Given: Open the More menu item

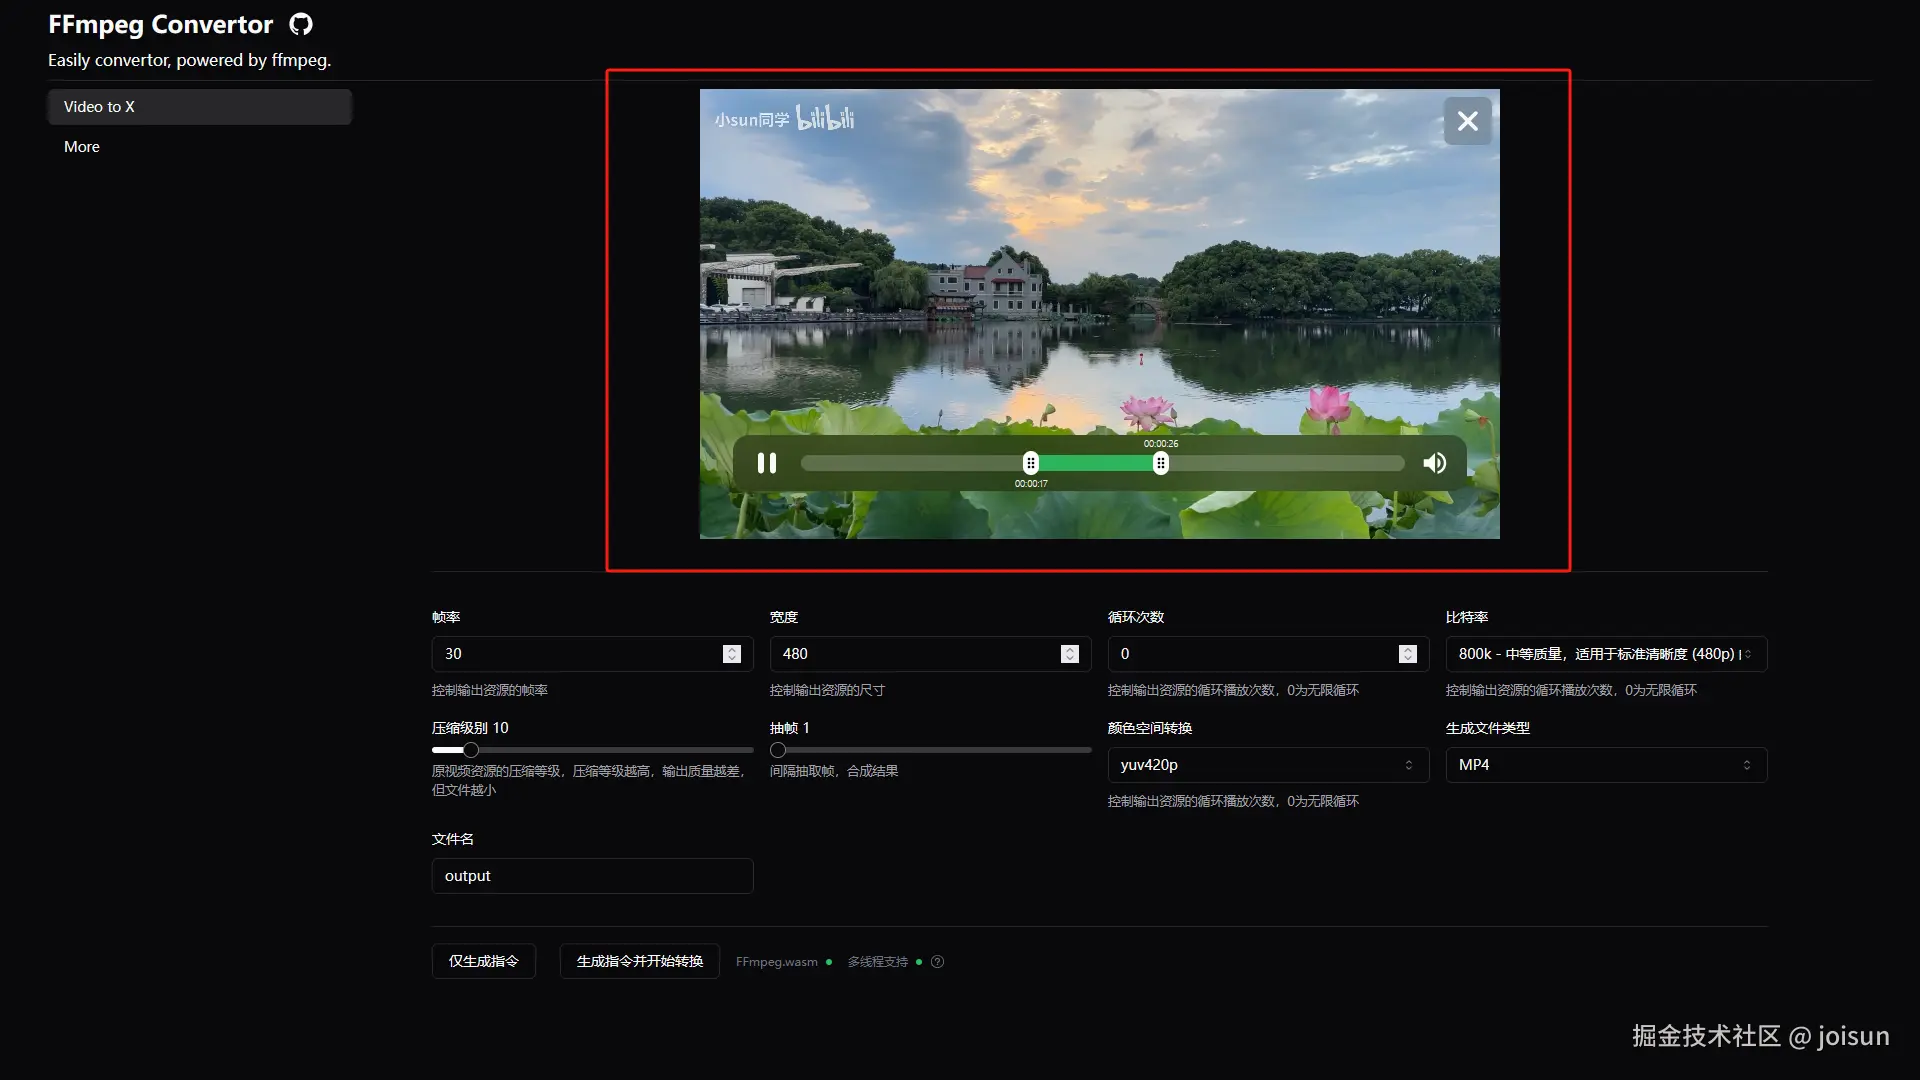Looking at the screenshot, I should (x=82, y=147).
